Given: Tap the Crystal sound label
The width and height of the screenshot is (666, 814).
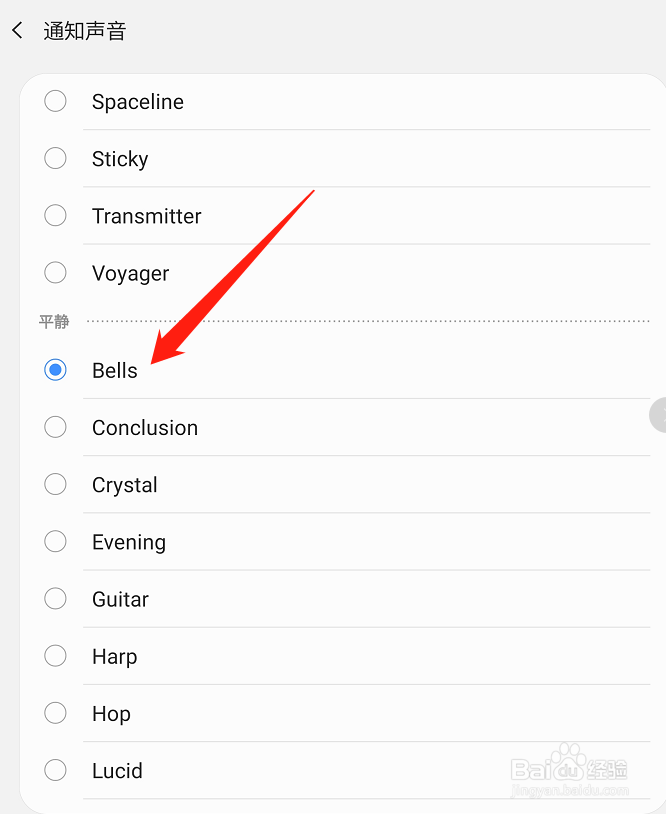Looking at the screenshot, I should tap(125, 485).
